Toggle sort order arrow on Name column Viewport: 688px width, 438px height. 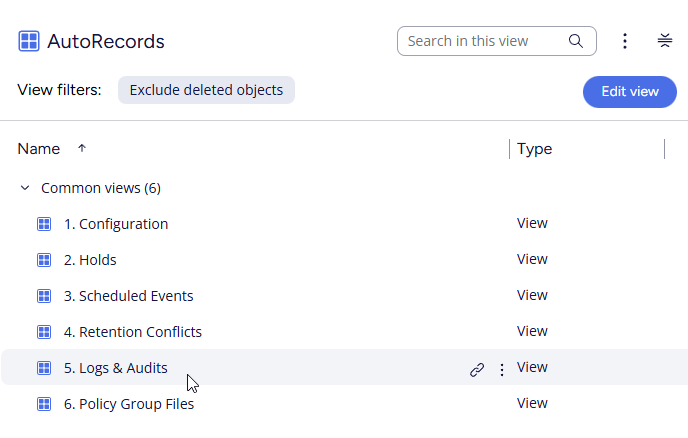pyautogui.click(x=82, y=149)
